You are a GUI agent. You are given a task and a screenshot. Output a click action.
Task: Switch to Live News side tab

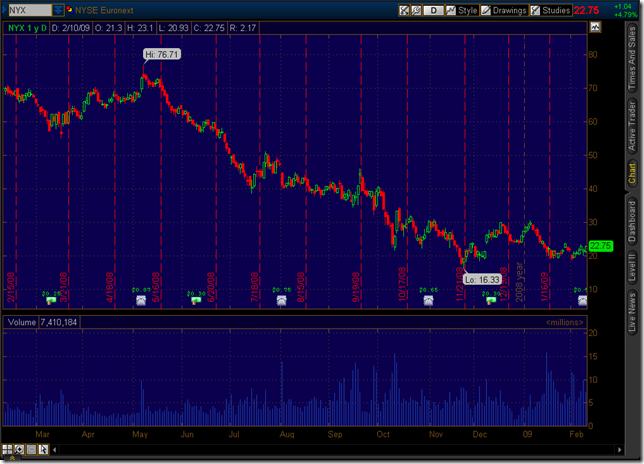[632, 312]
